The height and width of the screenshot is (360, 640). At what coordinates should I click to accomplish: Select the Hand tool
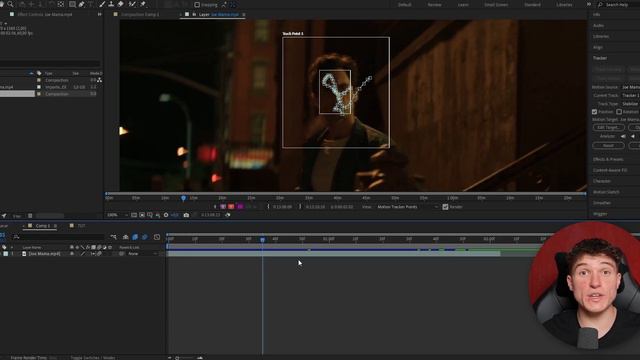pos(2,4)
